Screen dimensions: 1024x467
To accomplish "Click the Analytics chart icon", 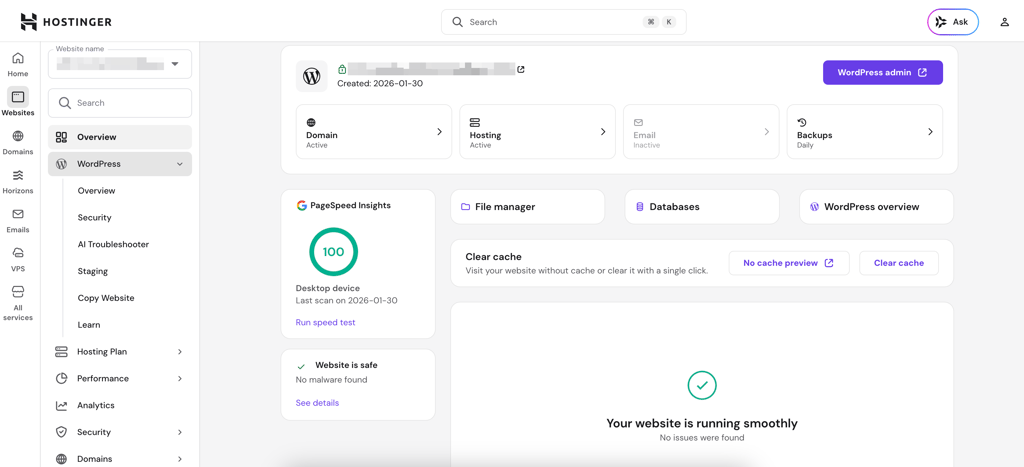I will 61,405.
